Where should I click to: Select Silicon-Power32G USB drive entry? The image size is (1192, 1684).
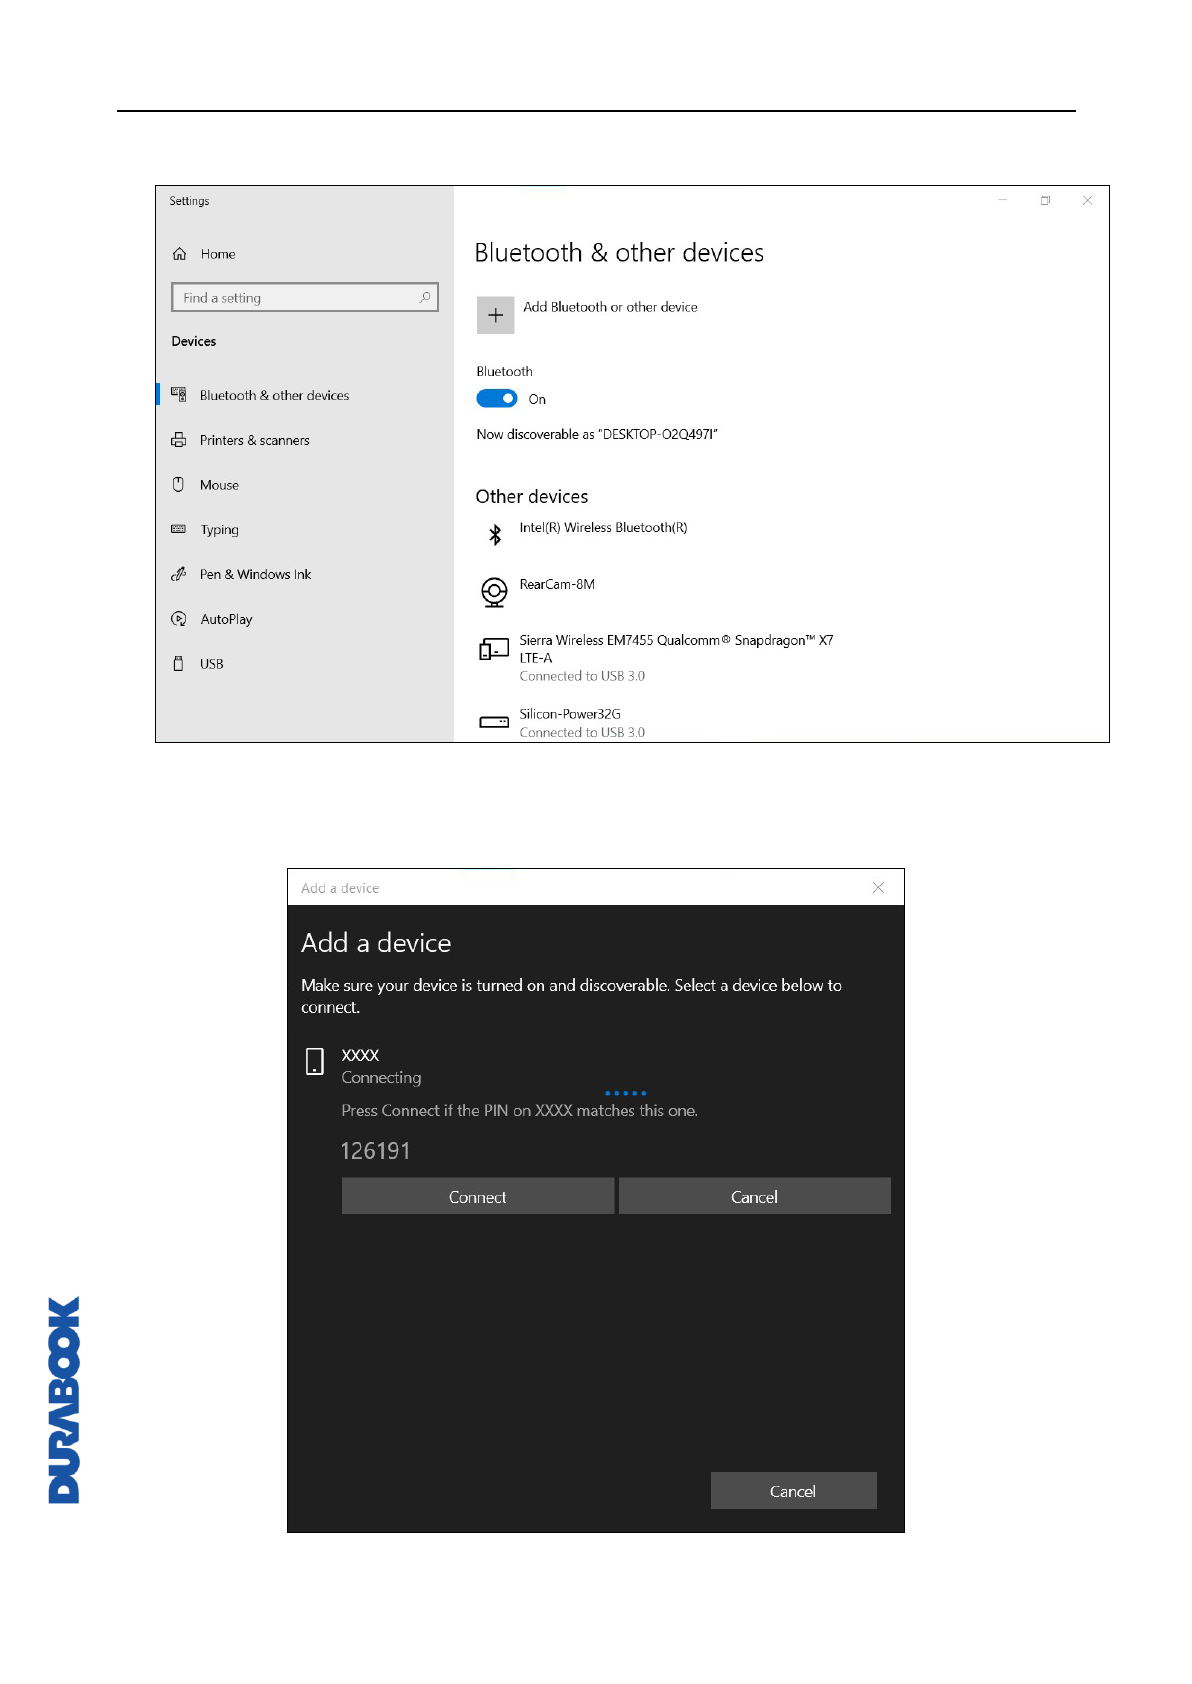tap(569, 715)
